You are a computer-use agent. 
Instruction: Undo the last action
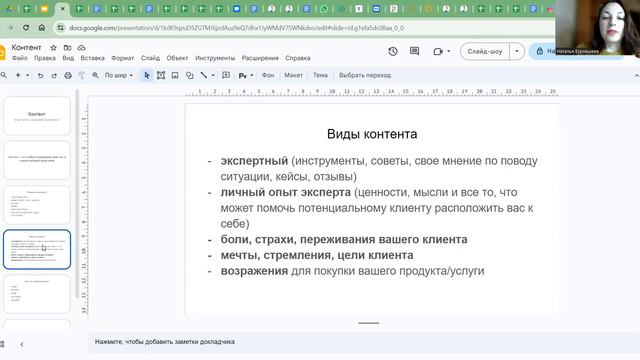click(40, 76)
